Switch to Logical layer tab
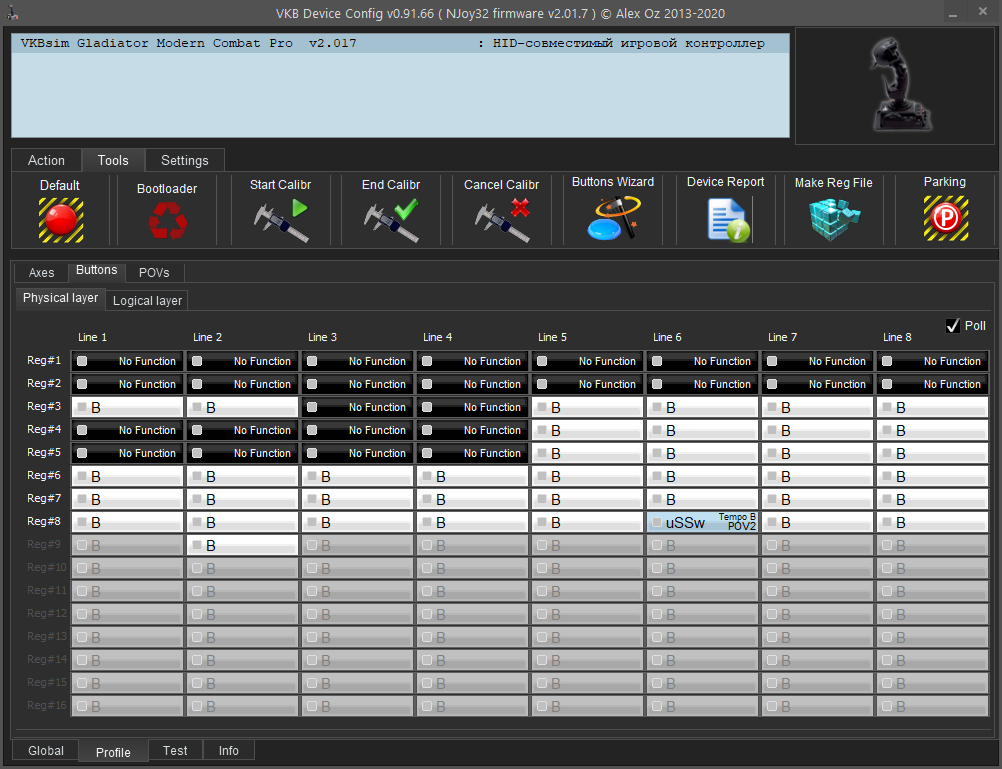Screen dimensions: 1002x769 (x=147, y=300)
